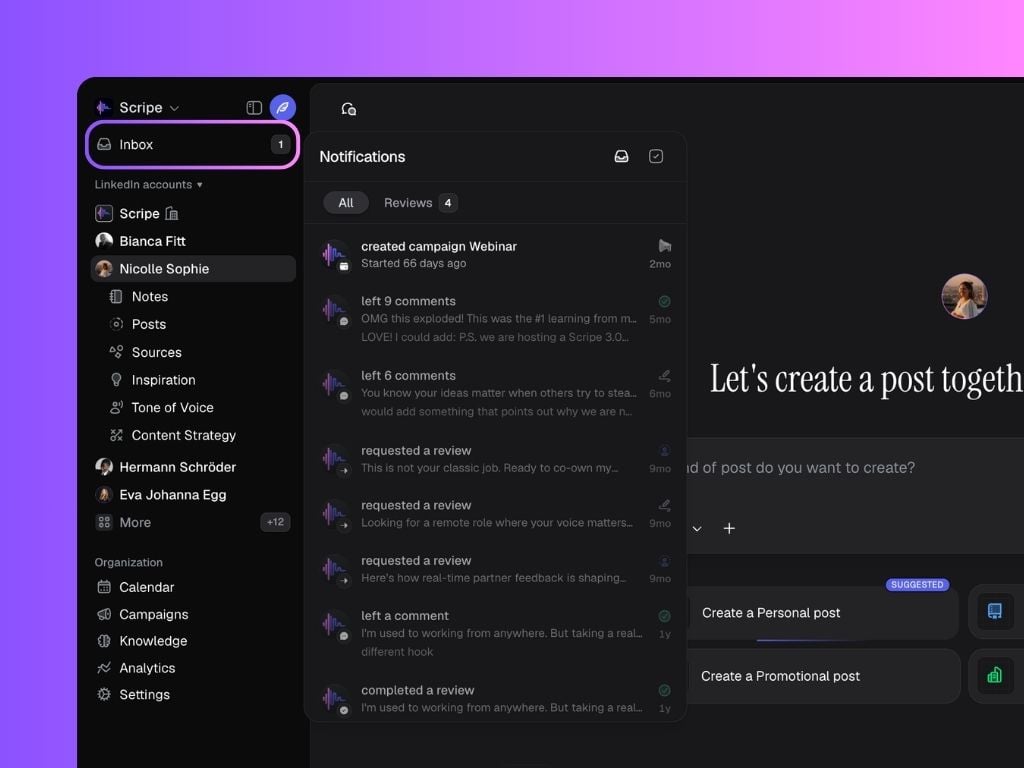Click the green check on completed a review notification

(665, 690)
